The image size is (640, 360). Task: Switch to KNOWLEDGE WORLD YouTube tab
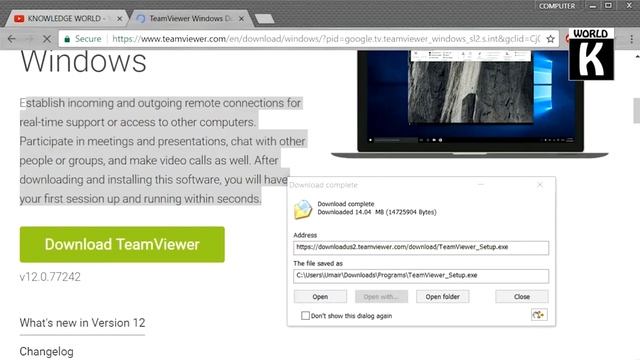(x=65, y=19)
